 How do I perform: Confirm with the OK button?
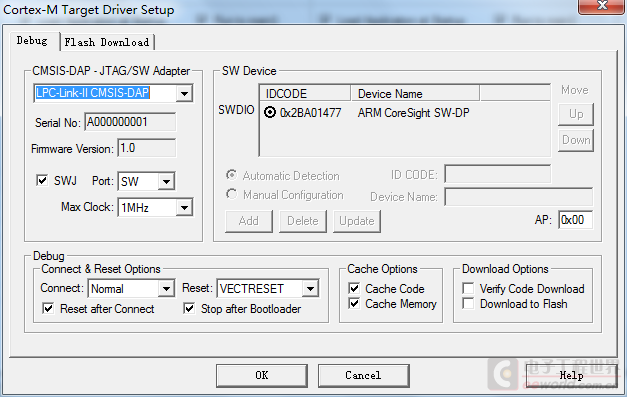[x=262, y=375]
